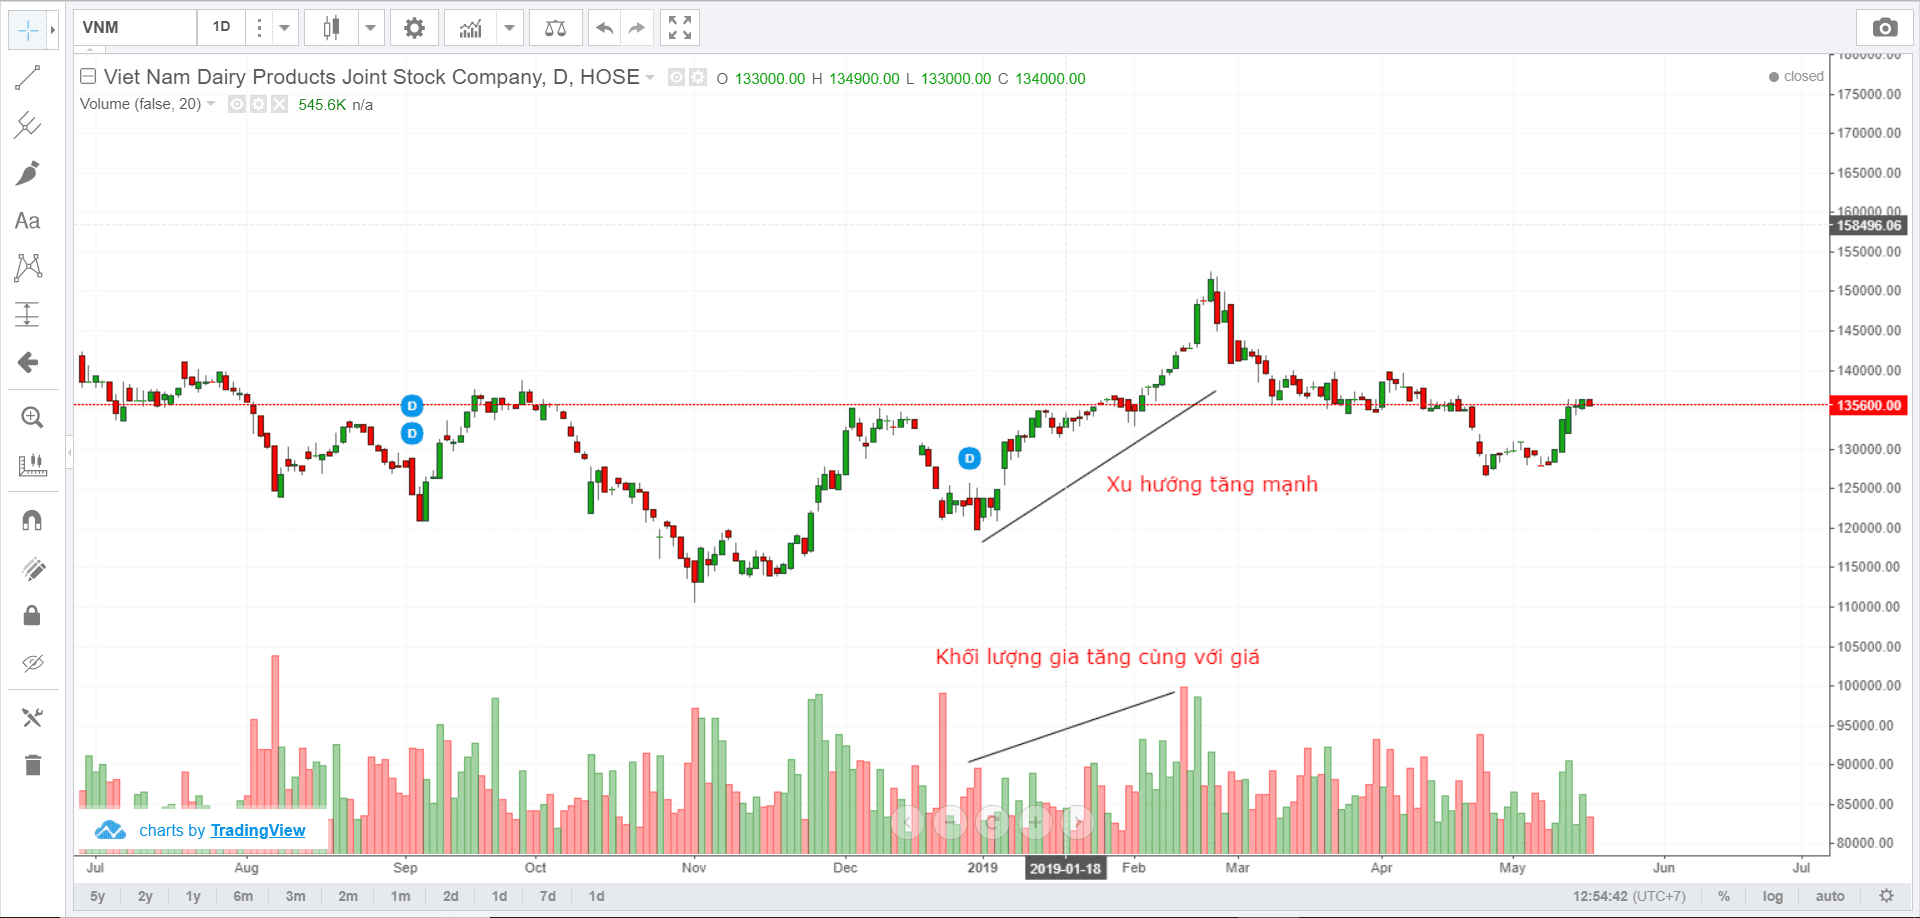Open the bar style dropdown arrow
This screenshot has height=918, width=1920.
371,28
